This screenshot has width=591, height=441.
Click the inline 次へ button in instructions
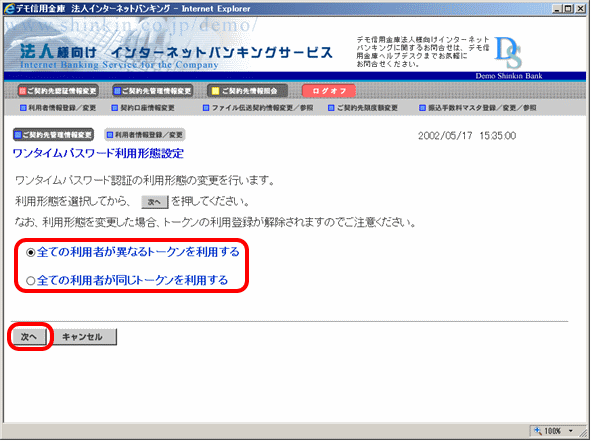155,202
